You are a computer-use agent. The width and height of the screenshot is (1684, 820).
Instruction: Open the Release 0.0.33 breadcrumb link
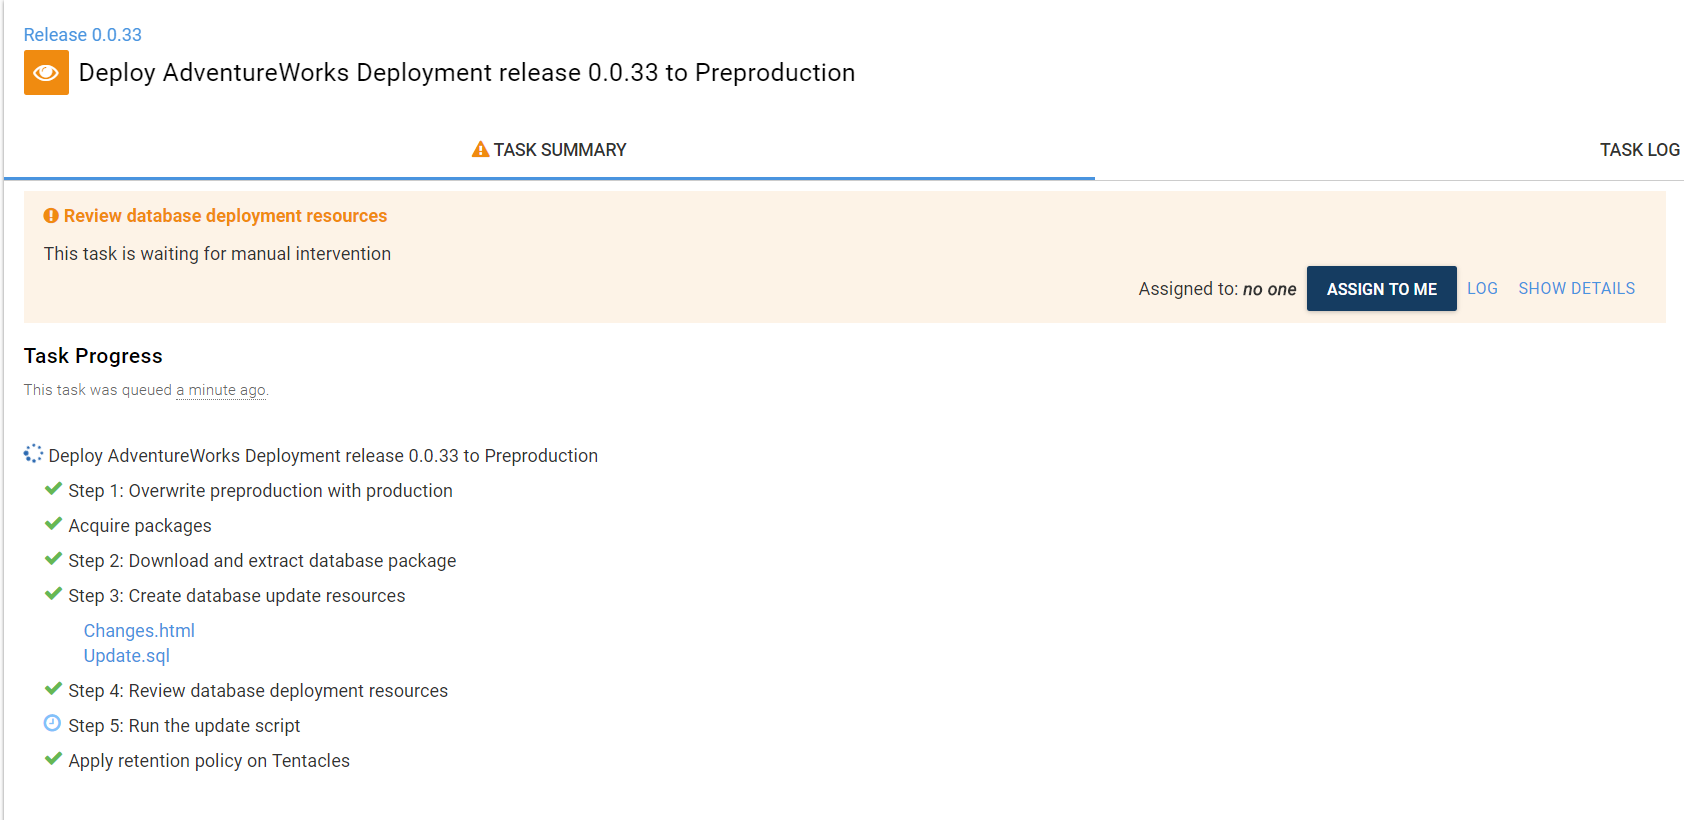pyautogui.click(x=83, y=35)
